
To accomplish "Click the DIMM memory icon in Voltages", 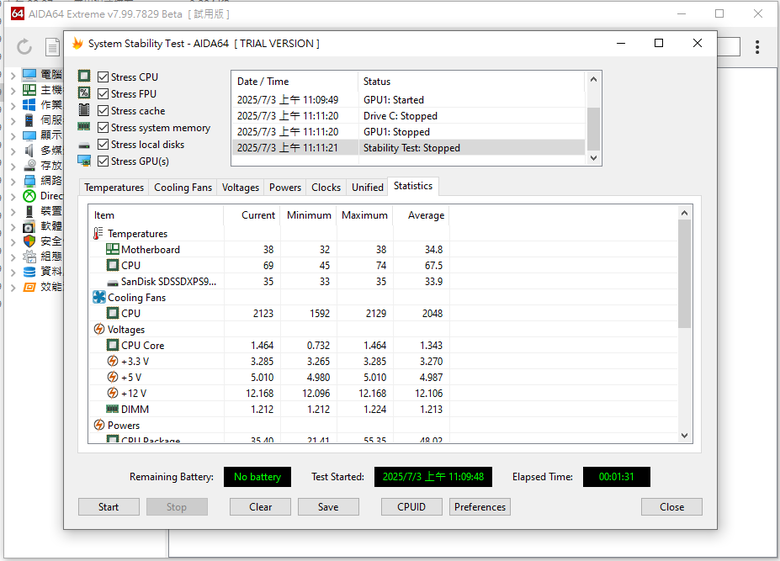I will pyautogui.click(x=112, y=409).
